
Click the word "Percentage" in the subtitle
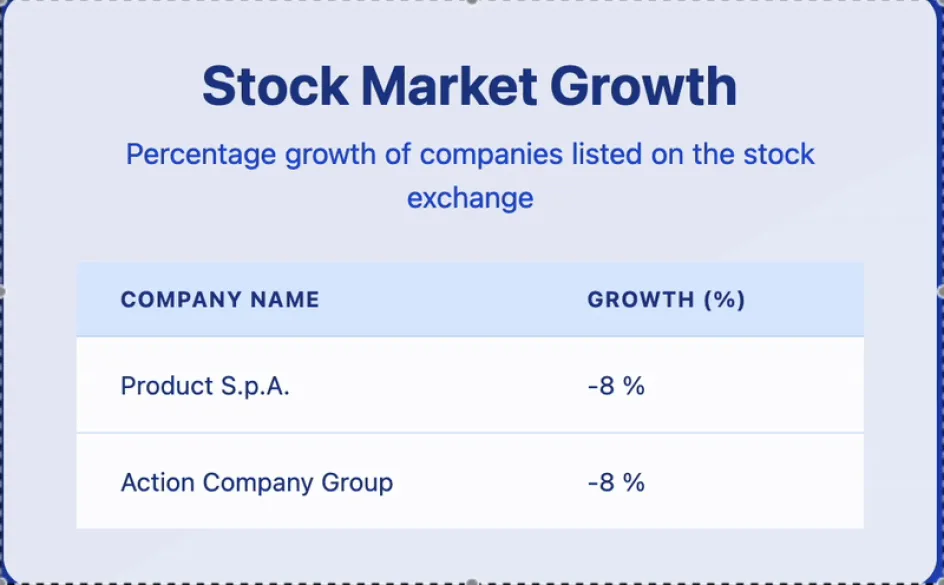pyautogui.click(x=201, y=156)
